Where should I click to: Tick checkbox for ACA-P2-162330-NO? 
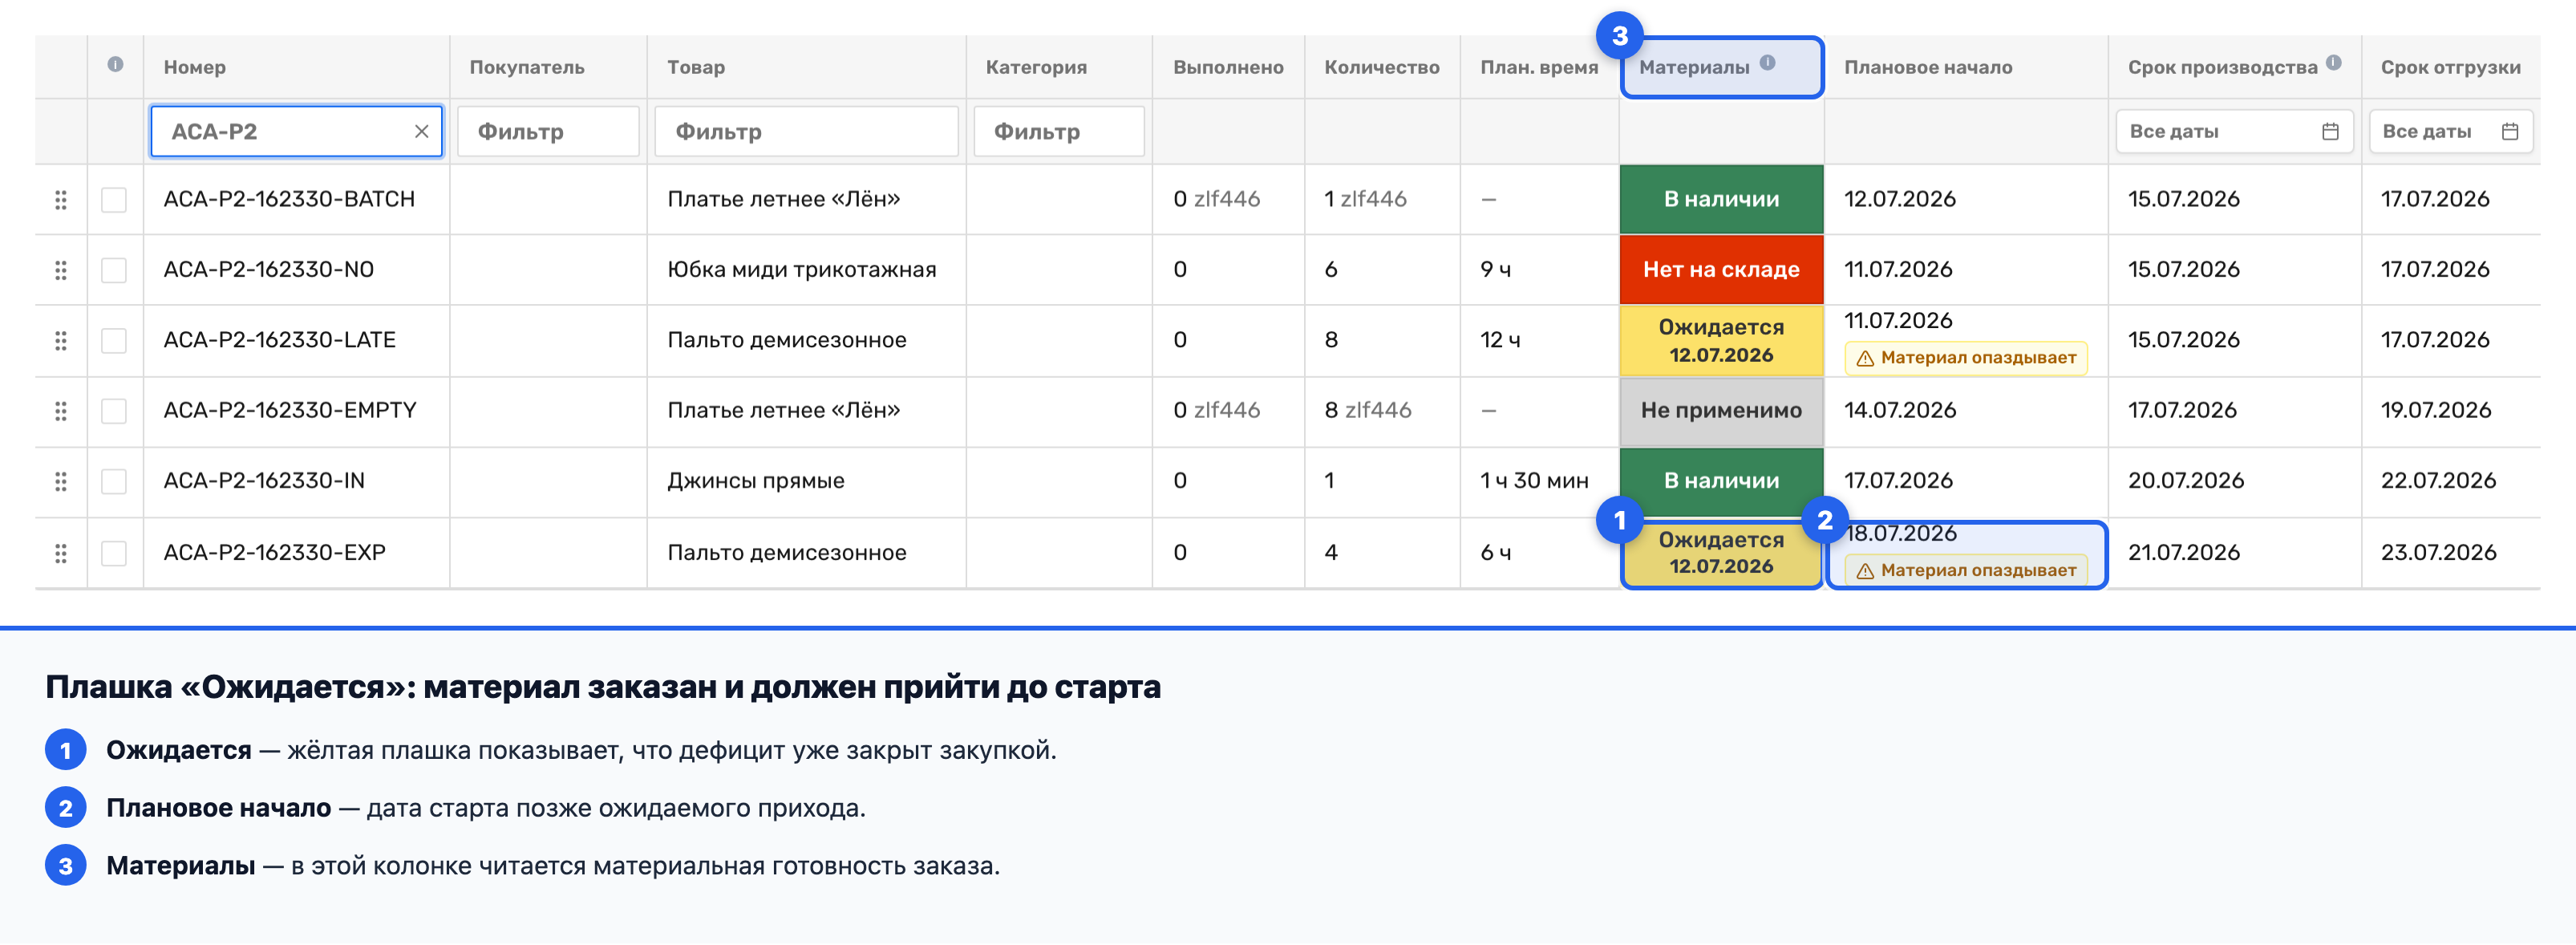(114, 270)
